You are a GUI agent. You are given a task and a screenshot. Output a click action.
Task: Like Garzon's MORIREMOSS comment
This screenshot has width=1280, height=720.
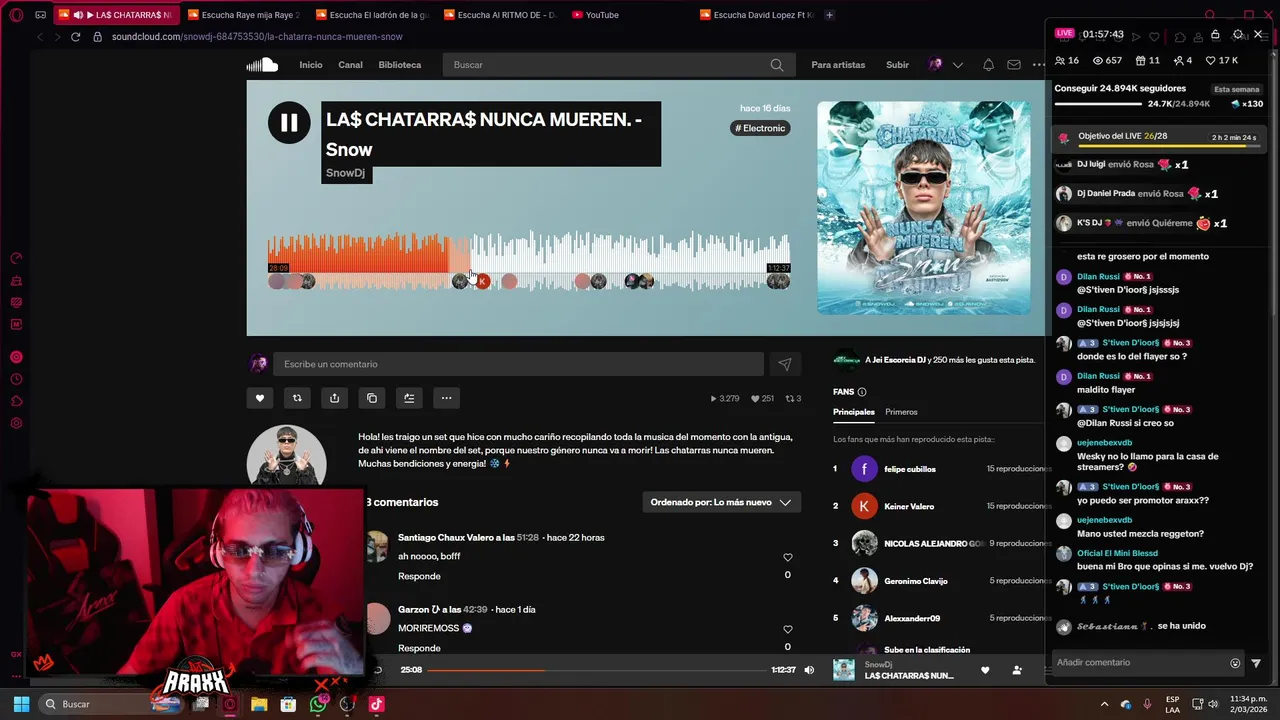[788, 630]
